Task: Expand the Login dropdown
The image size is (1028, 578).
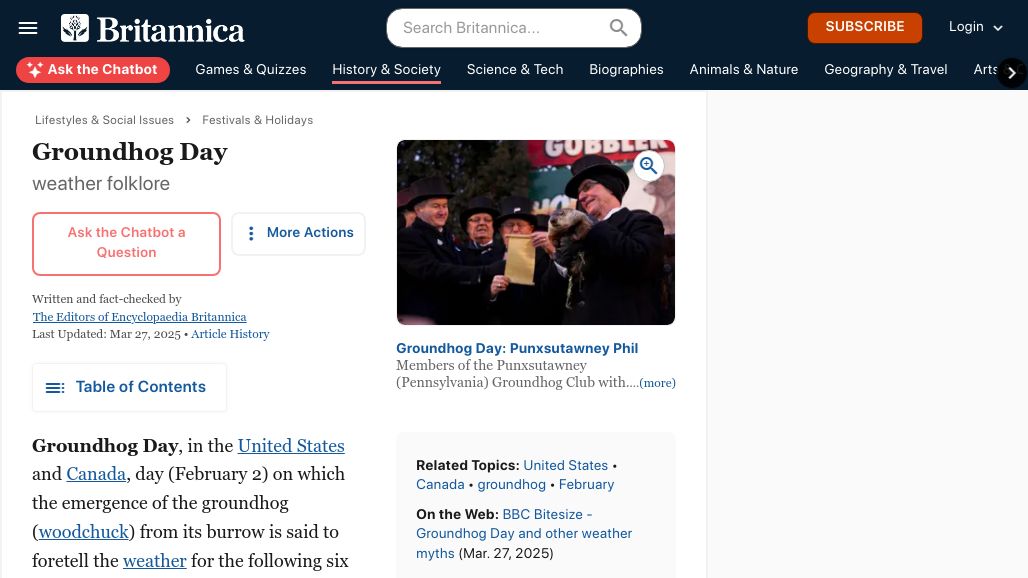Action: [x=976, y=27]
